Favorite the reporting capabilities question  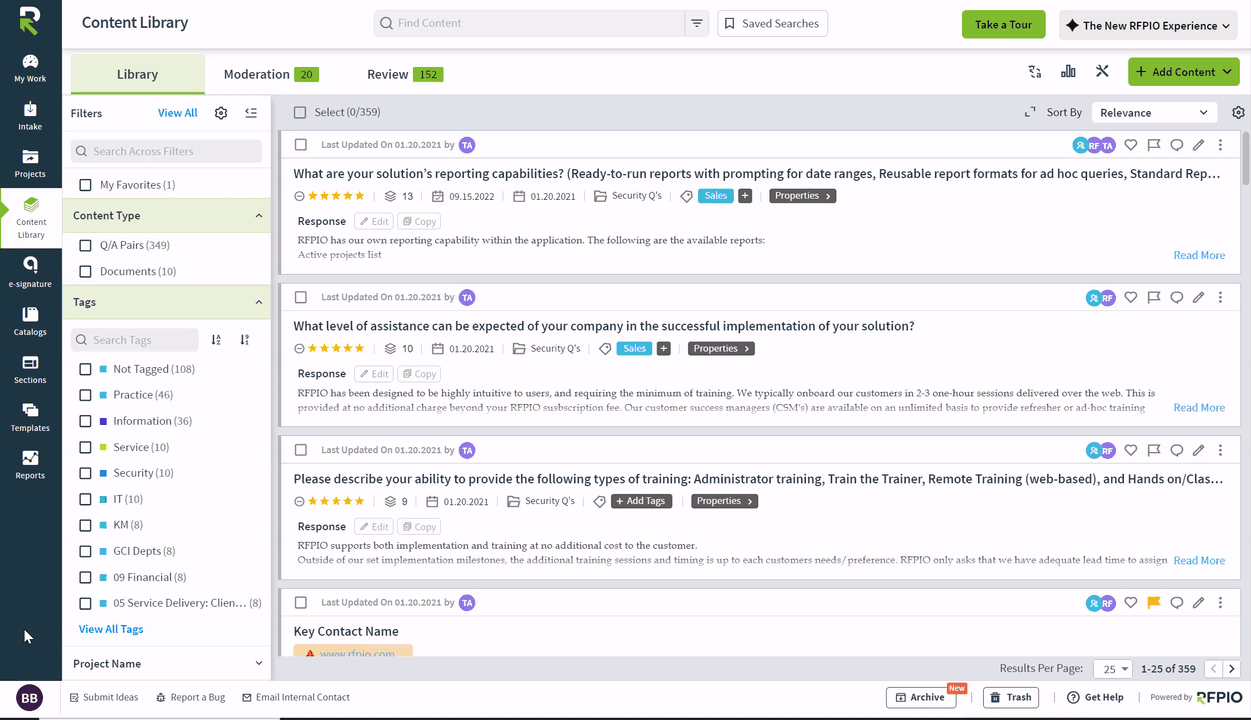click(1131, 145)
